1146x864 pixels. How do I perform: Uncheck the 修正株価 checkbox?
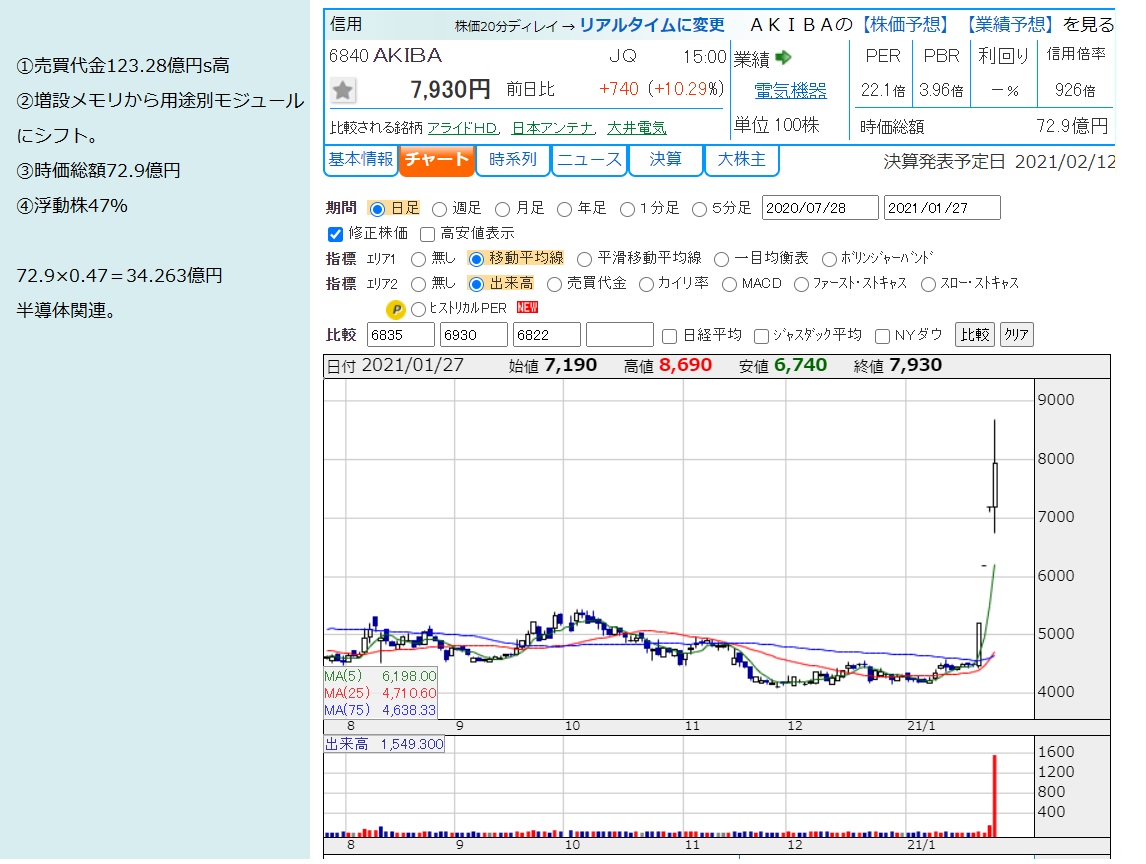click(x=335, y=234)
